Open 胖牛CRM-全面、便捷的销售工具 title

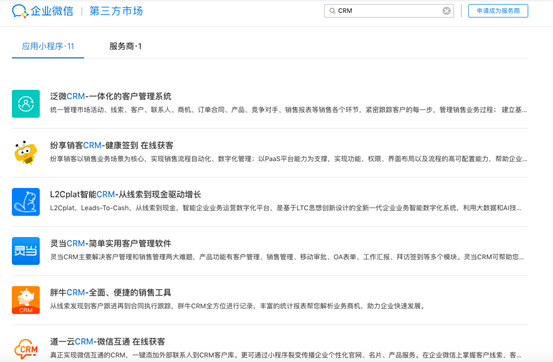pyautogui.click(x=110, y=292)
